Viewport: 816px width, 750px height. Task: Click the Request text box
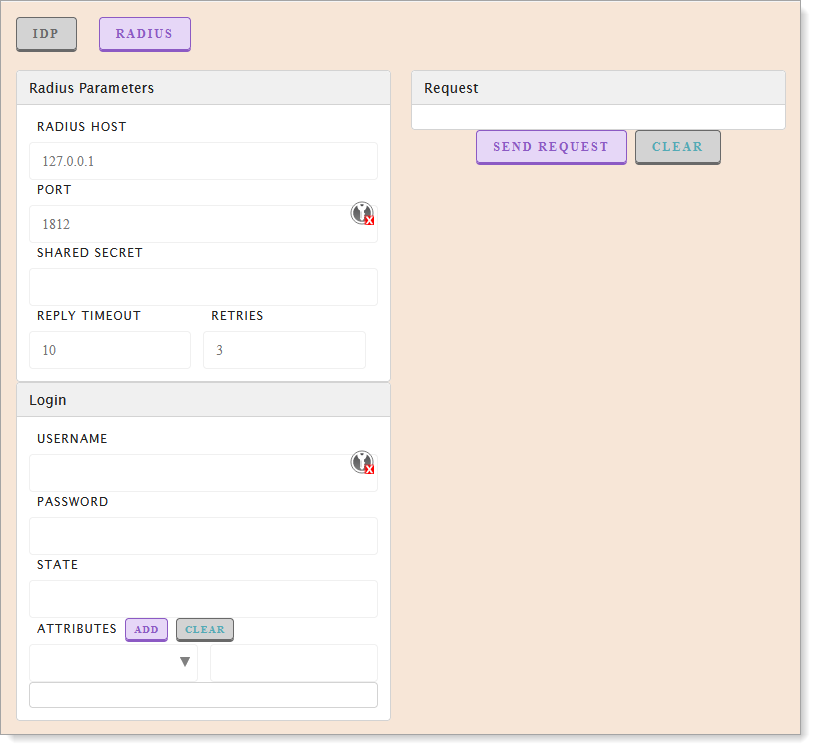point(598,117)
